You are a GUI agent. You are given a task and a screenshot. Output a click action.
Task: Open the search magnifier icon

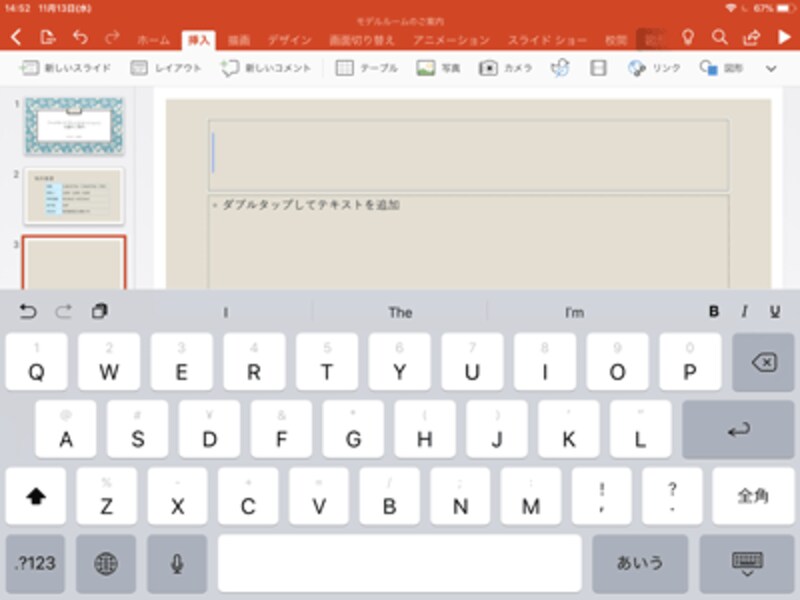(x=719, y=37)
